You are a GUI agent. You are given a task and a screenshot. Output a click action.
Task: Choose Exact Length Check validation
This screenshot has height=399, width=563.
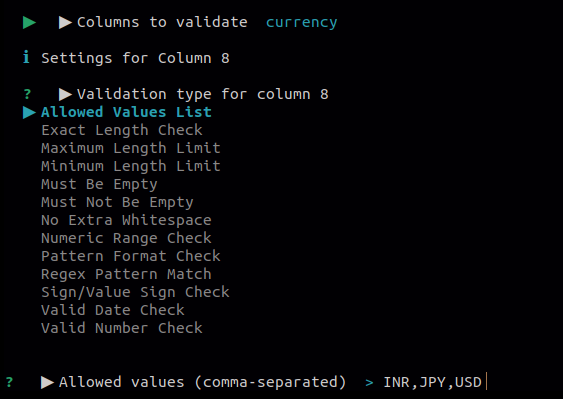coord(122,130)
